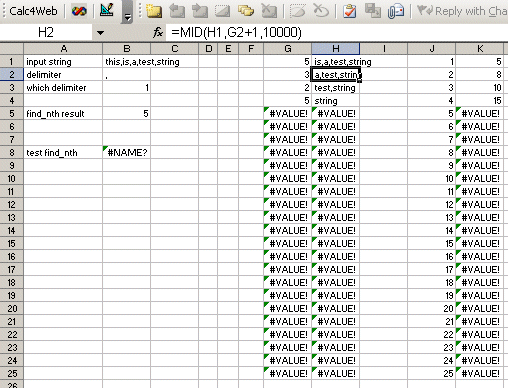Expand toolbar options arrow after the ruler-pencil icon
Screen dimensions: 508x388
[x=127, y=12]
